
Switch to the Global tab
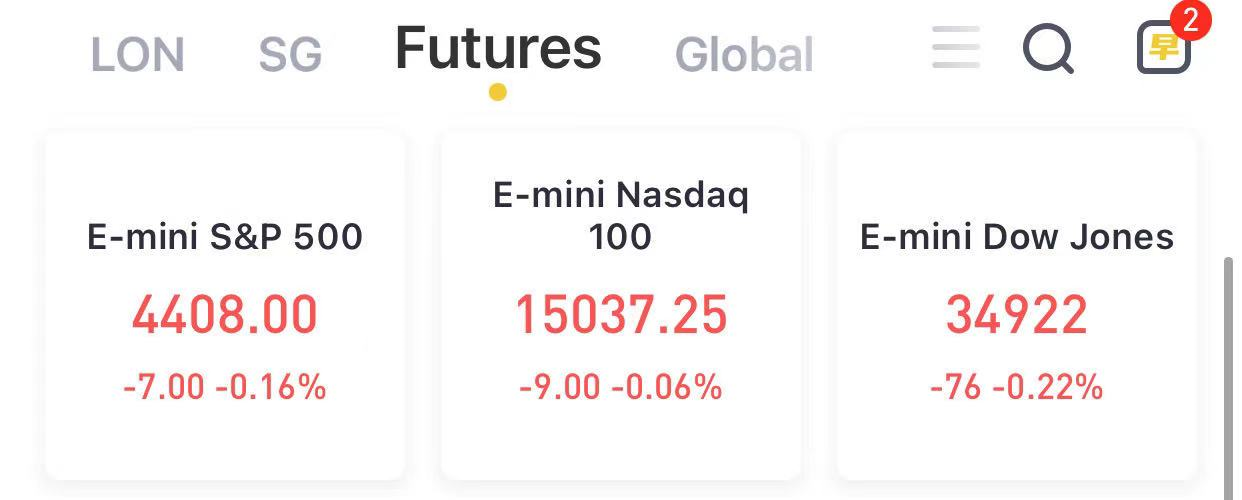click(744, 54)
